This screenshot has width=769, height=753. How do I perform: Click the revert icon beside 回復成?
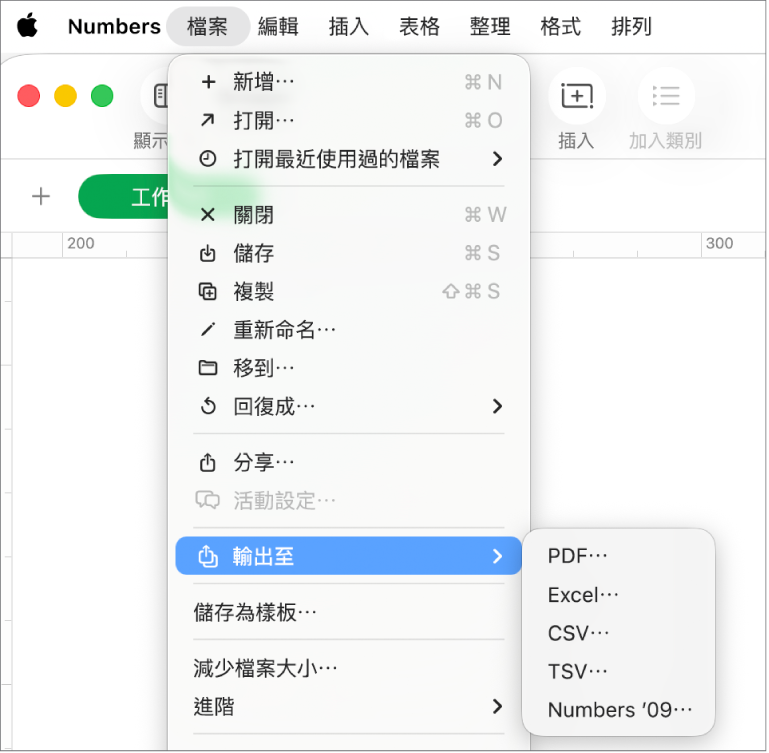coord(208,406)
